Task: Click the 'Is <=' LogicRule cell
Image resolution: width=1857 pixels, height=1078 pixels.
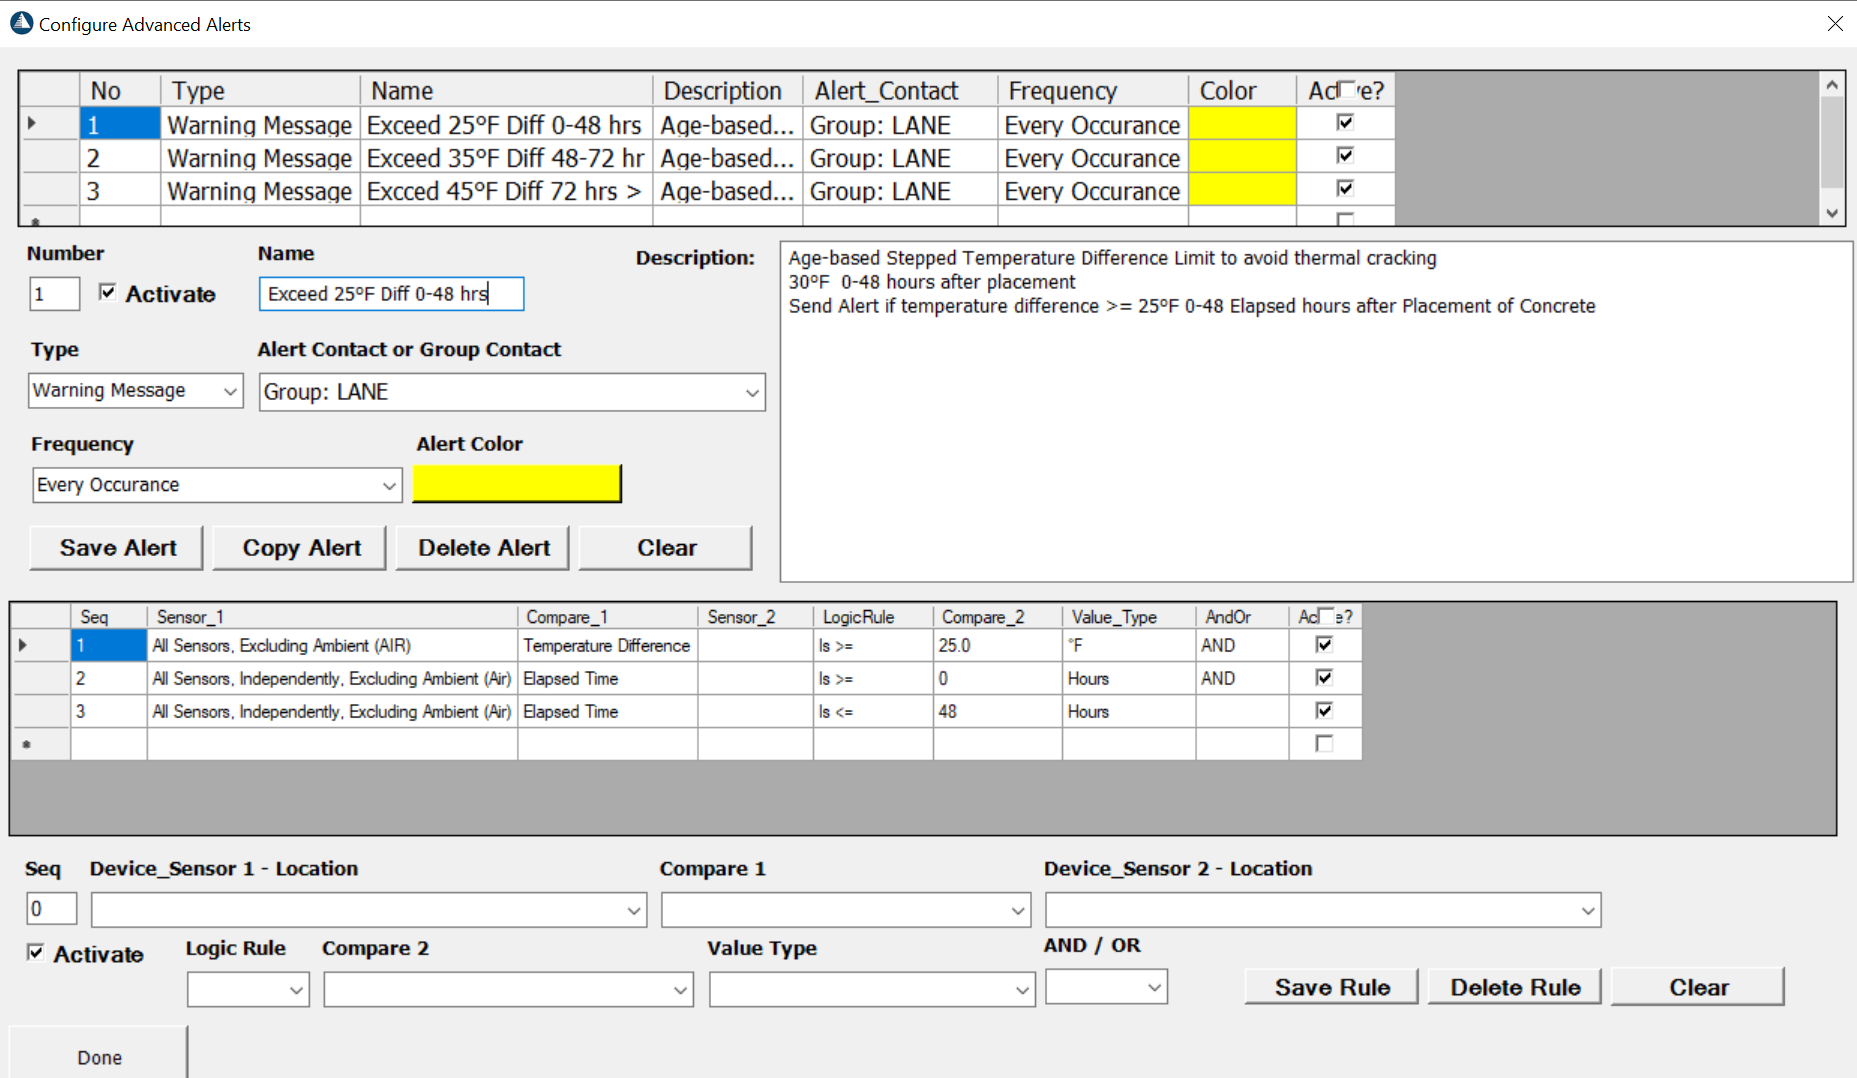Action: point(873,711)
